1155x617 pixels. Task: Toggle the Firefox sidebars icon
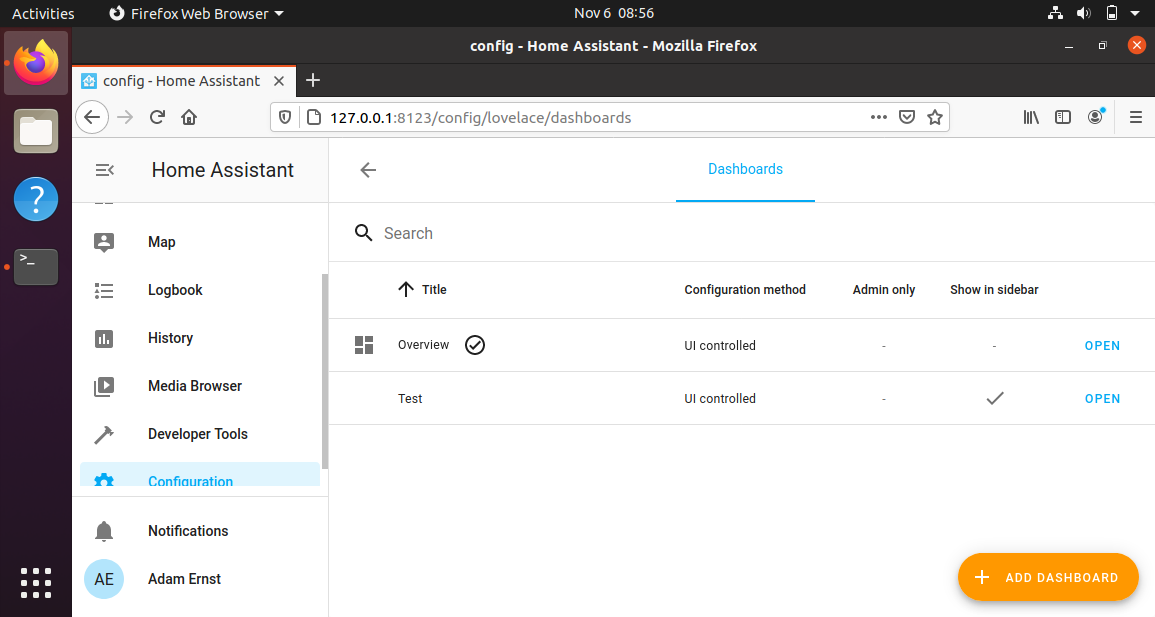click(x=1063, y=117)
